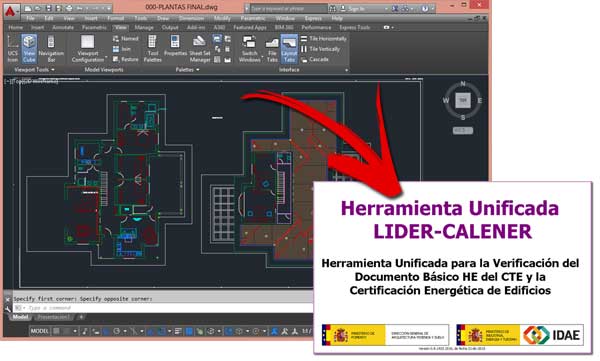Toggle the View Cube button
The image size is (600, 361).
[x=29, y=49]
